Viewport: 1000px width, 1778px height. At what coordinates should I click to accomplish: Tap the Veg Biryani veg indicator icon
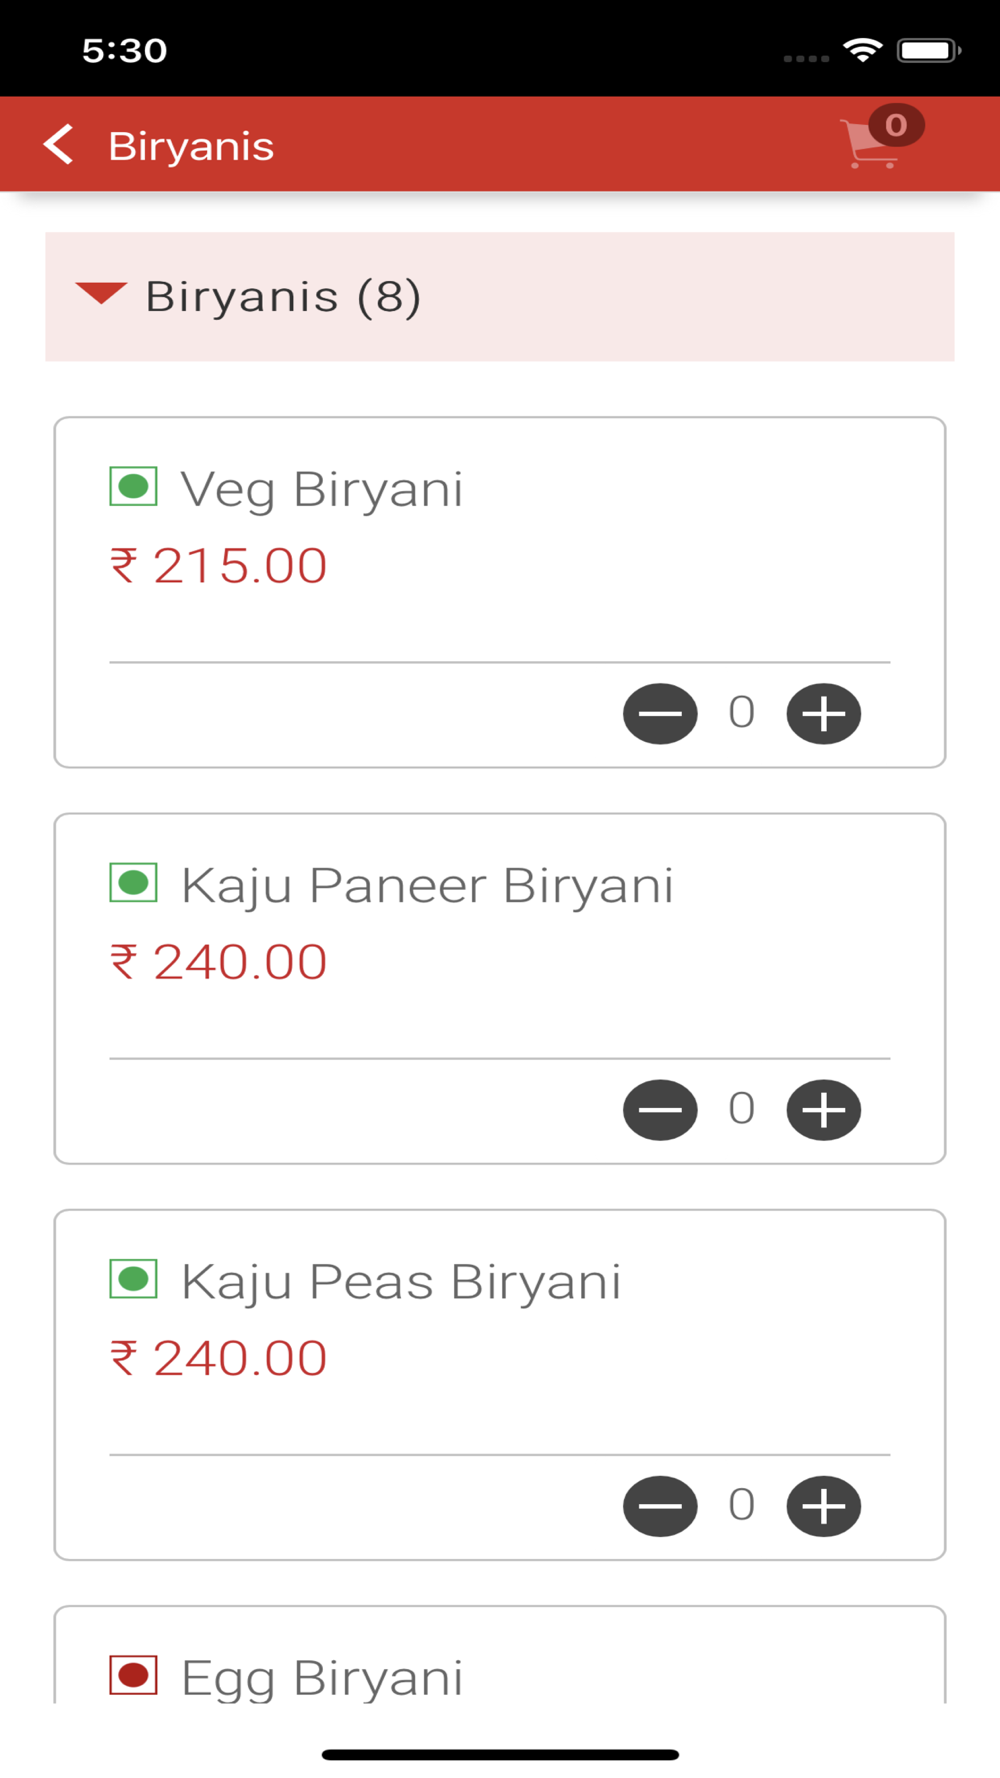point(133,487)
